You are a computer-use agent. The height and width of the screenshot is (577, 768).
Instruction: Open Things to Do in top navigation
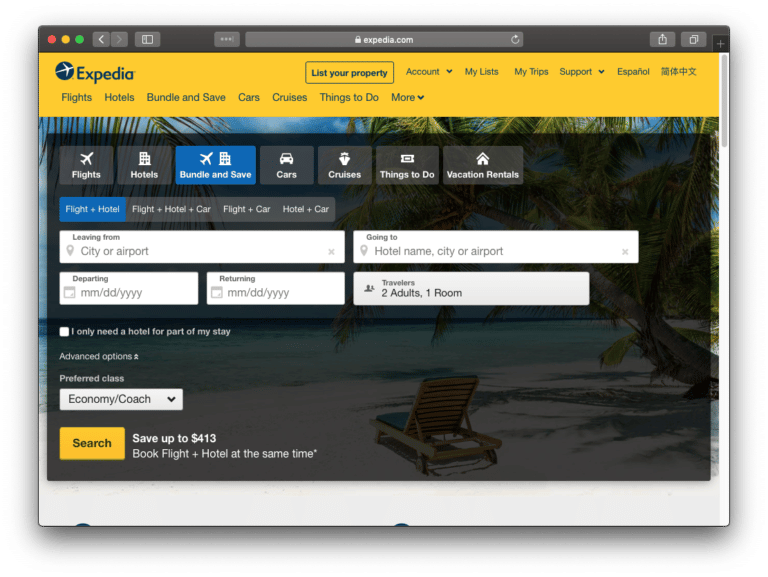point(349,97)
